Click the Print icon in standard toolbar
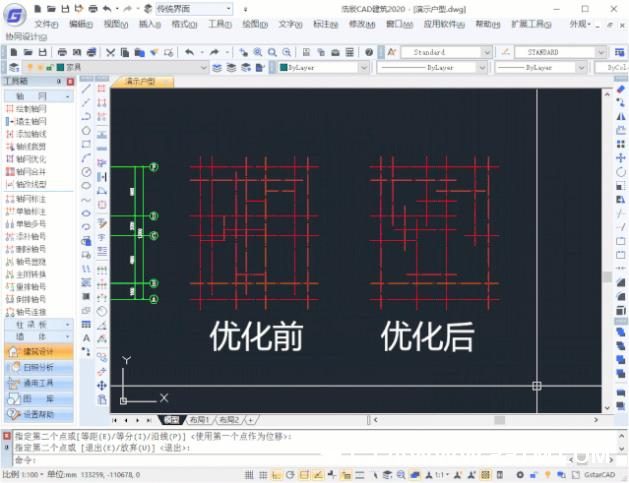 tap(62, 52)
